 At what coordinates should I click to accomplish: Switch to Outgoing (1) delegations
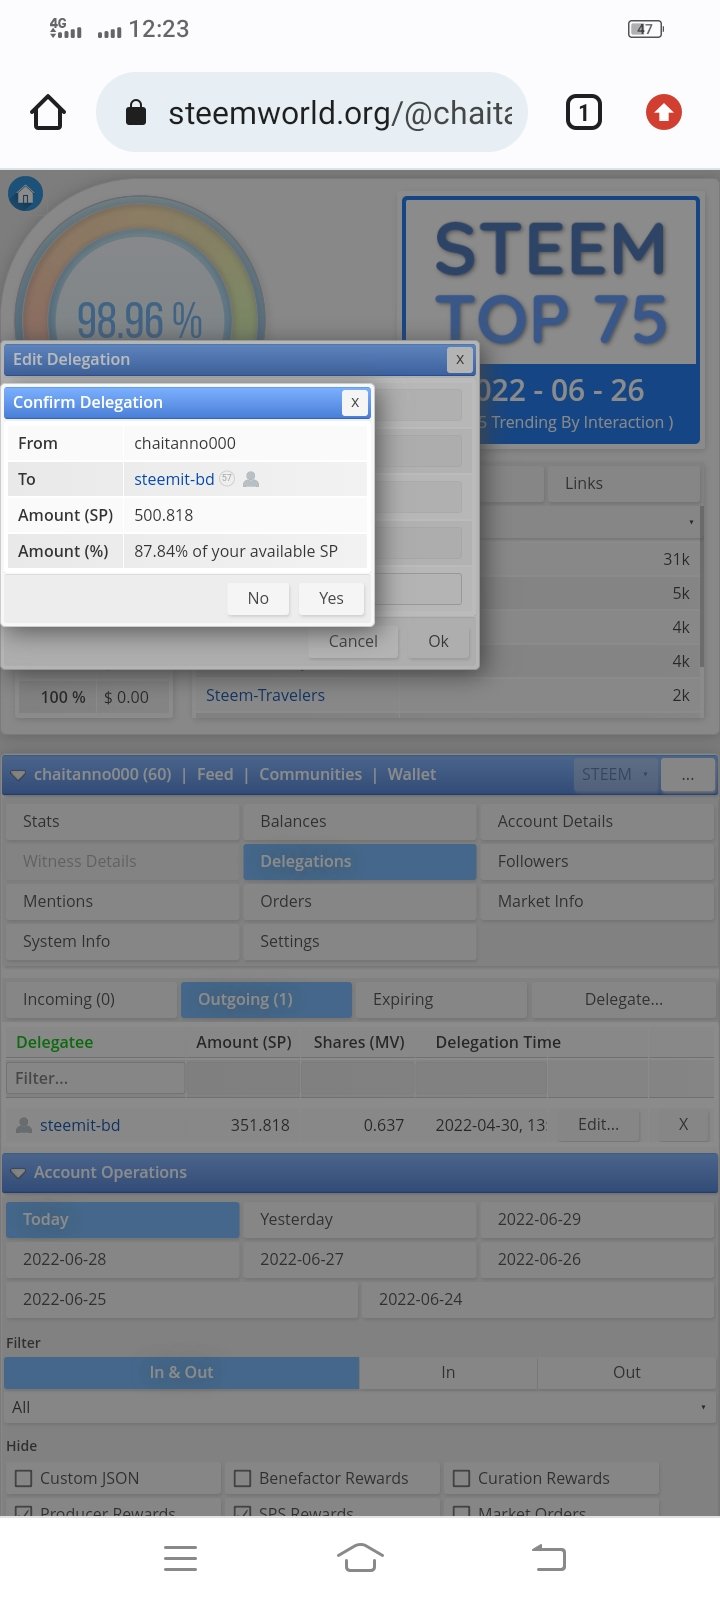[x=266, y=999]
